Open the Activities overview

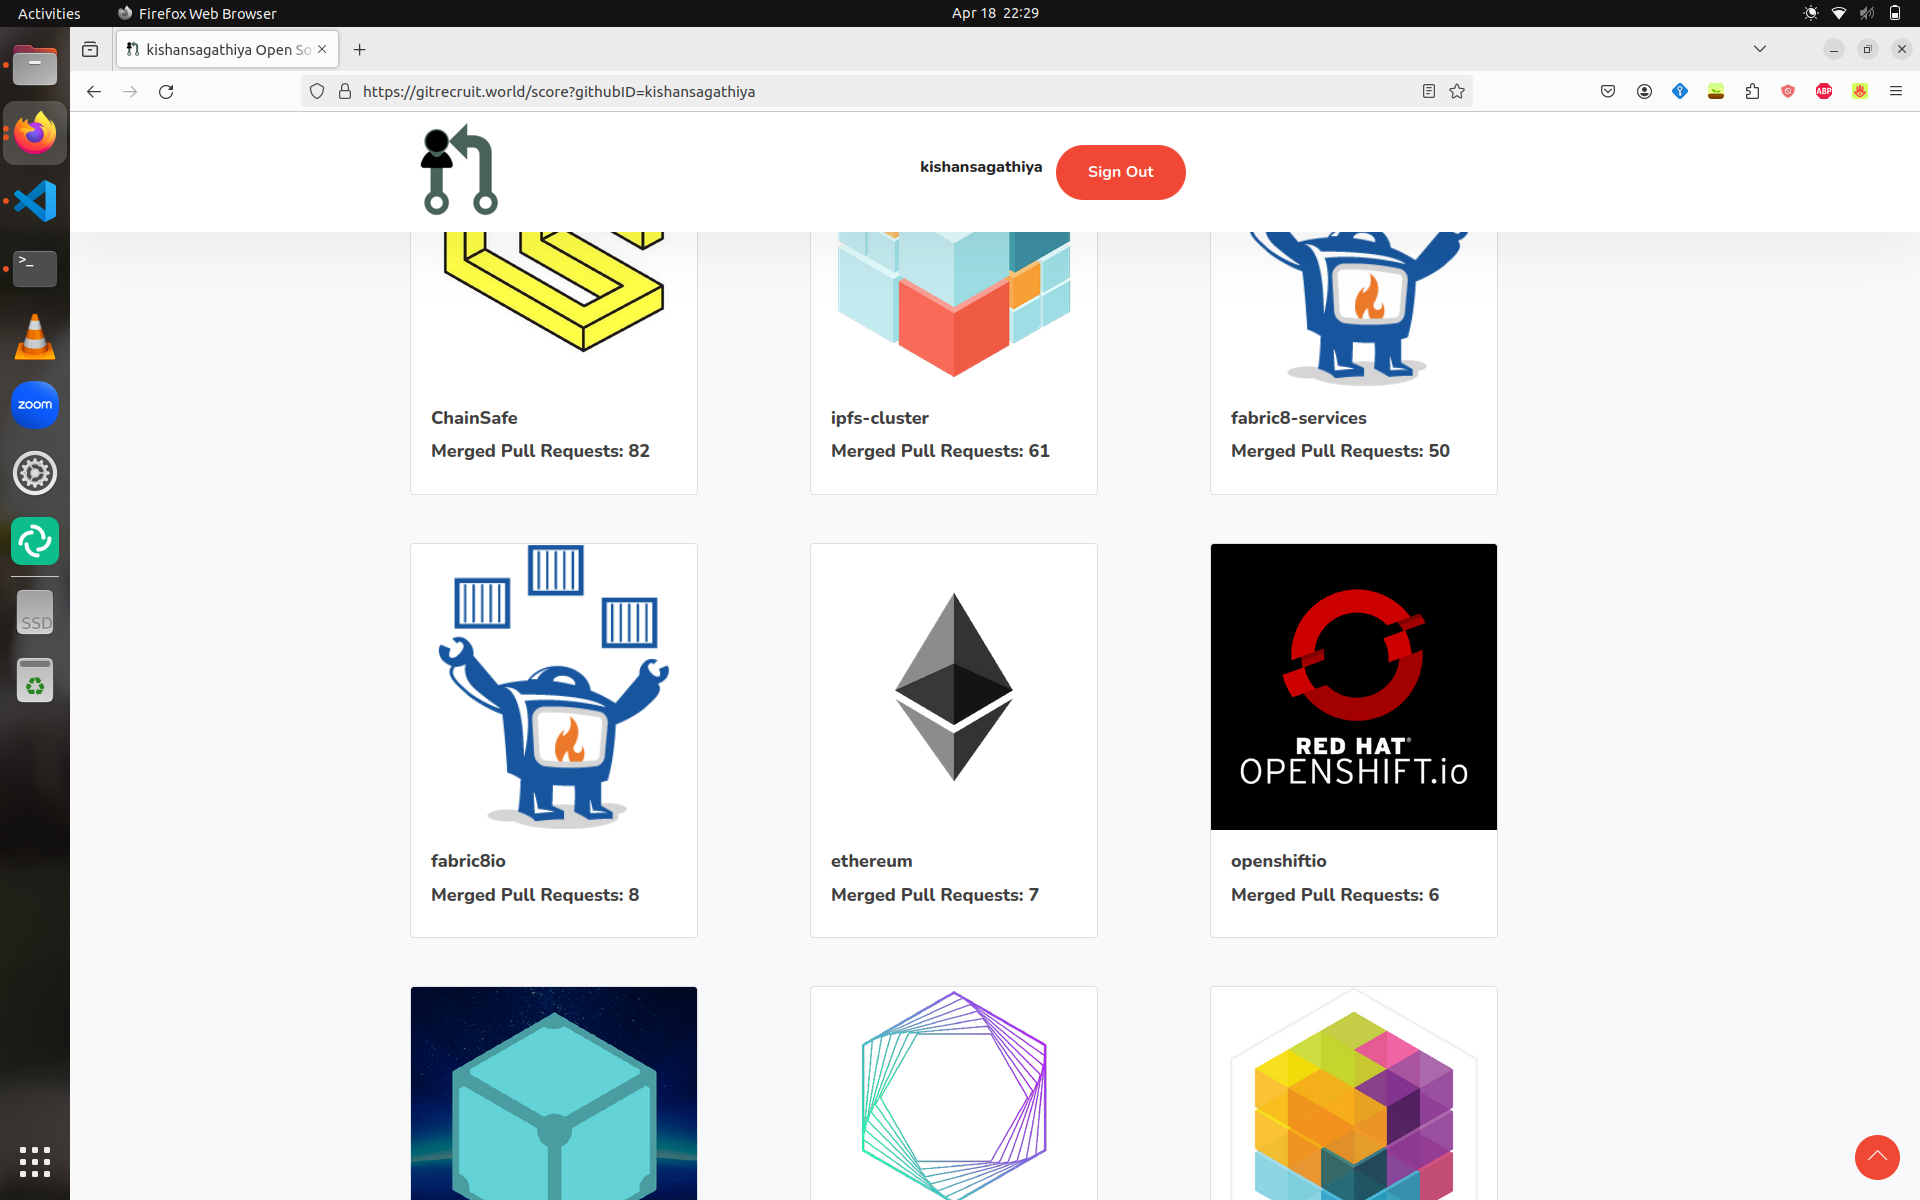tap(49, 13)
